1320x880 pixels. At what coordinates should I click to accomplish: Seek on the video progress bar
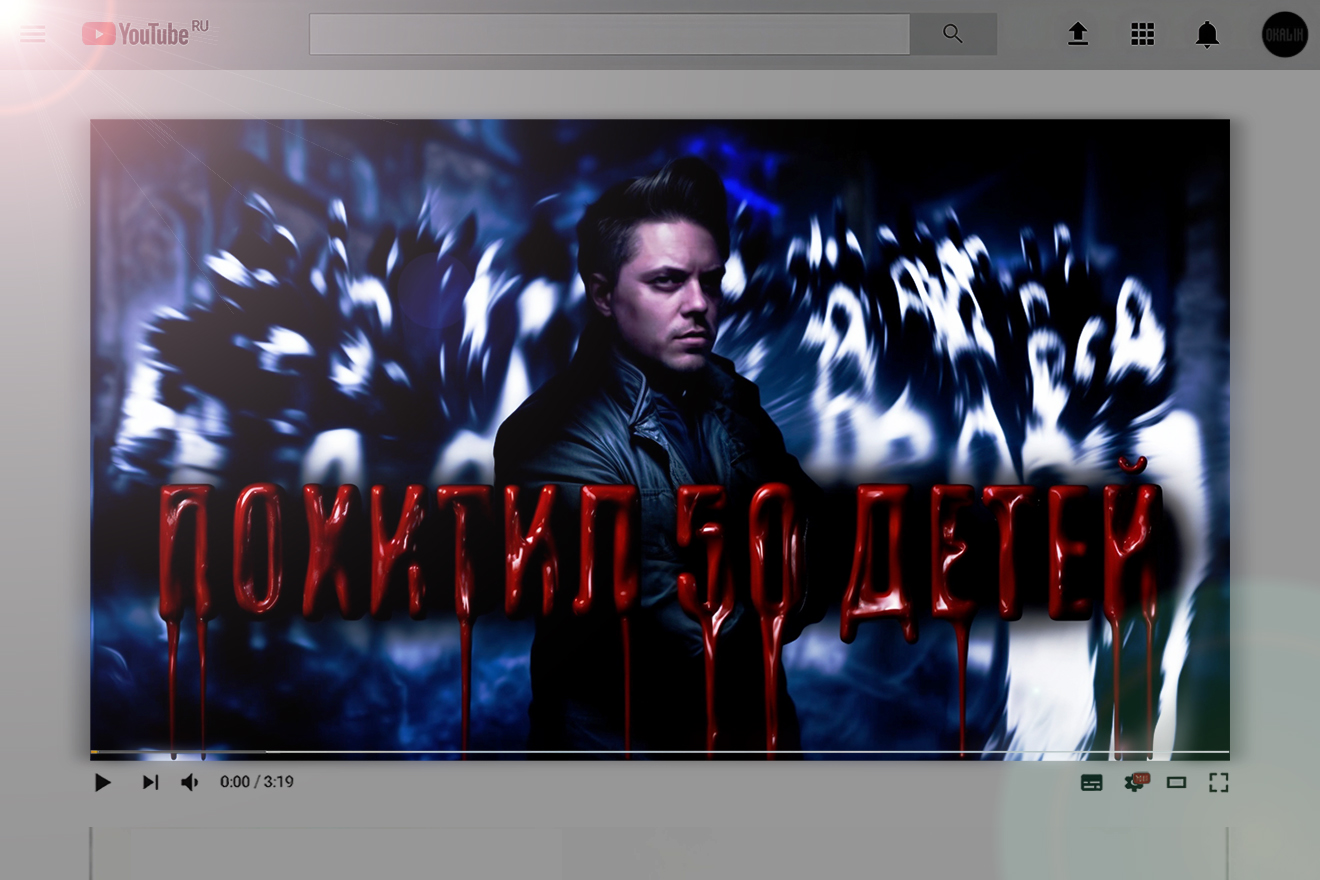[660, 752]
